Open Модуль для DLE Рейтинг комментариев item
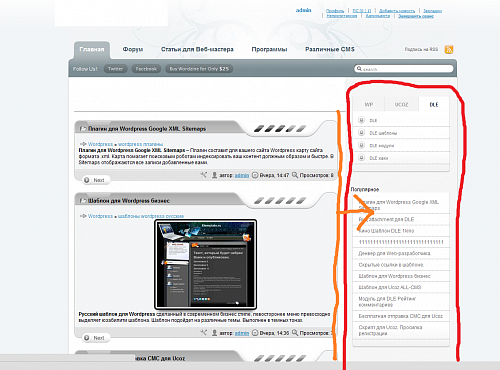The image size is (500, 370). 387,302
